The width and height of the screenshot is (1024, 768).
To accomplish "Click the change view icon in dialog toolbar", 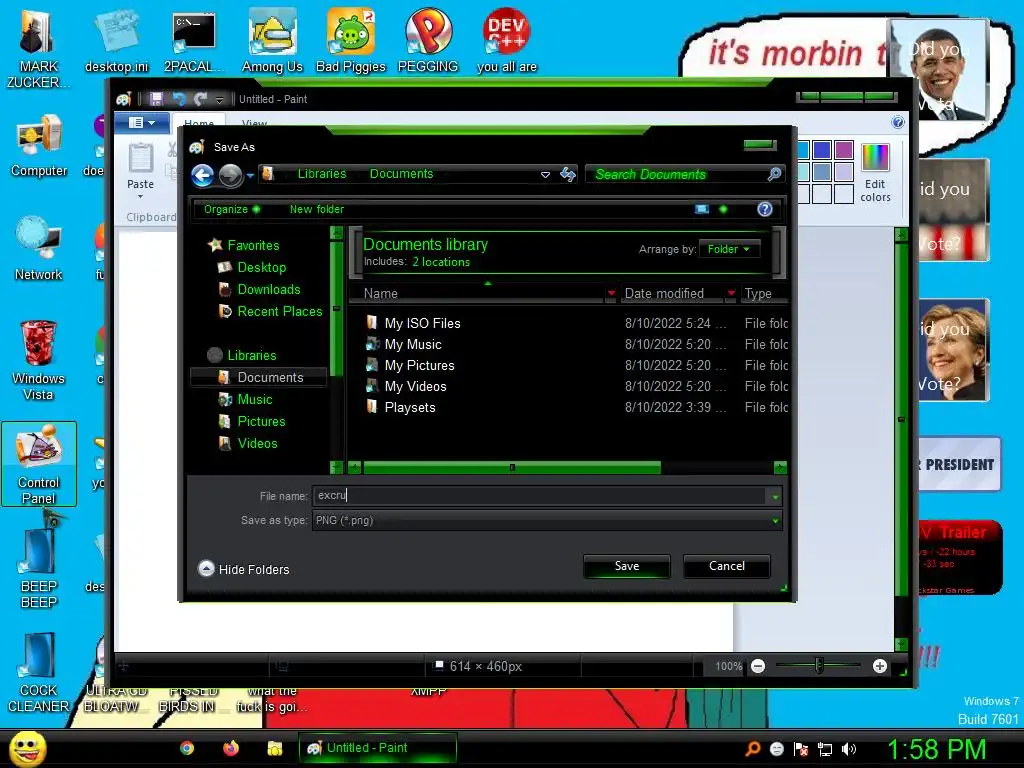I will click(702, 209).
